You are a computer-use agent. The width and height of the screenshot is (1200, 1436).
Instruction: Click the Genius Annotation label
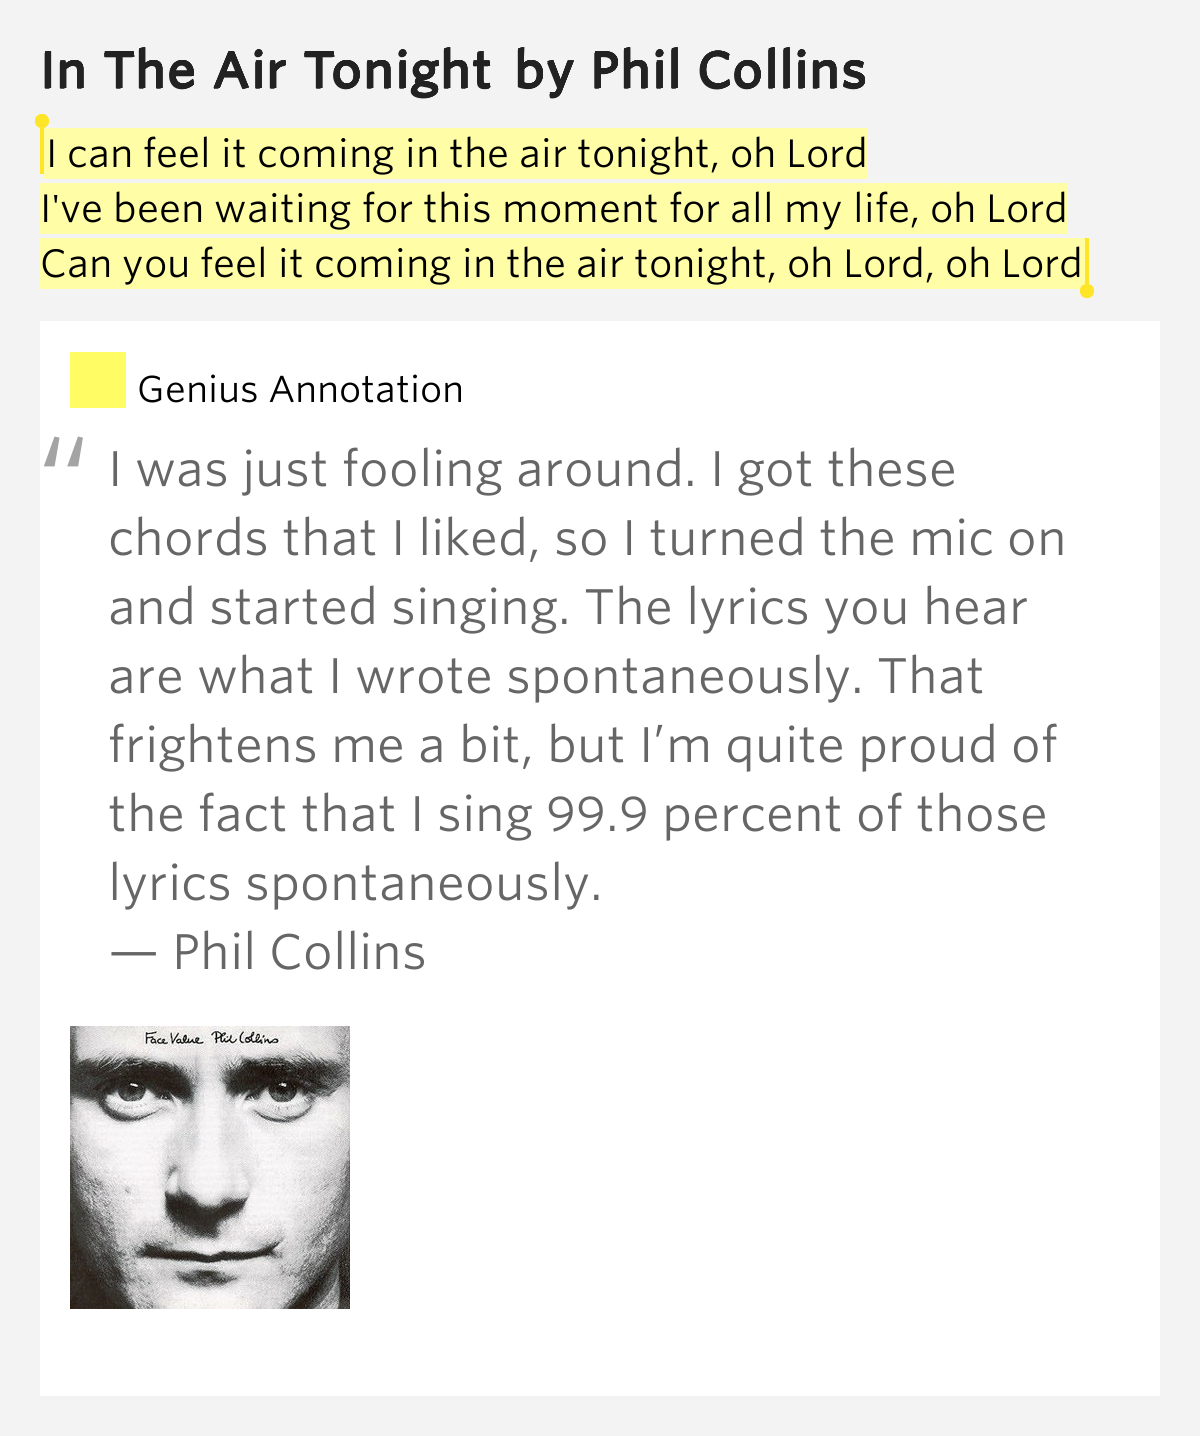[300, 389]
